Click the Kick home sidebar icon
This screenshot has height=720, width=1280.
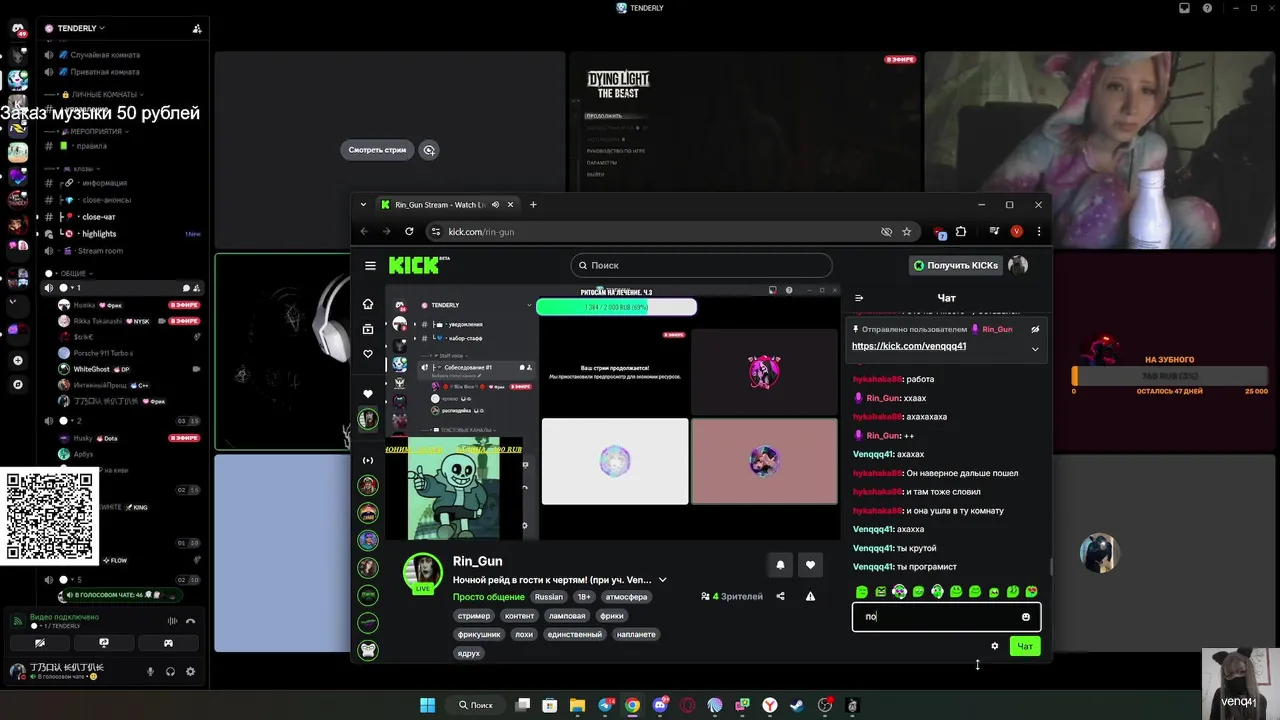368,304
